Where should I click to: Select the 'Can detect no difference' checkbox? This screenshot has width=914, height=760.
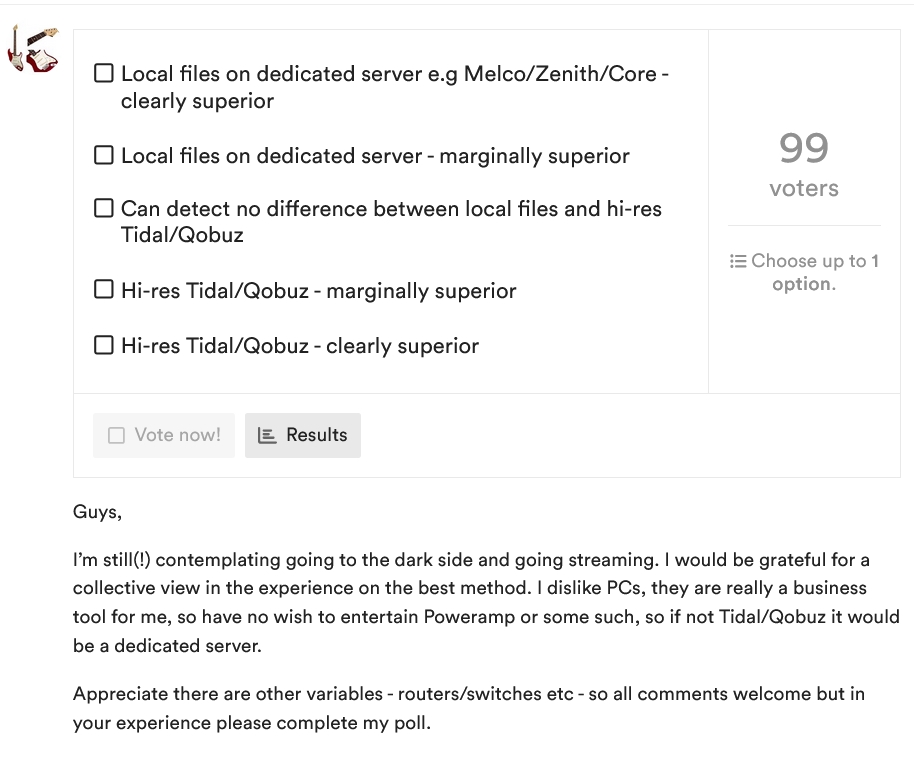click(x=103, y=209)
